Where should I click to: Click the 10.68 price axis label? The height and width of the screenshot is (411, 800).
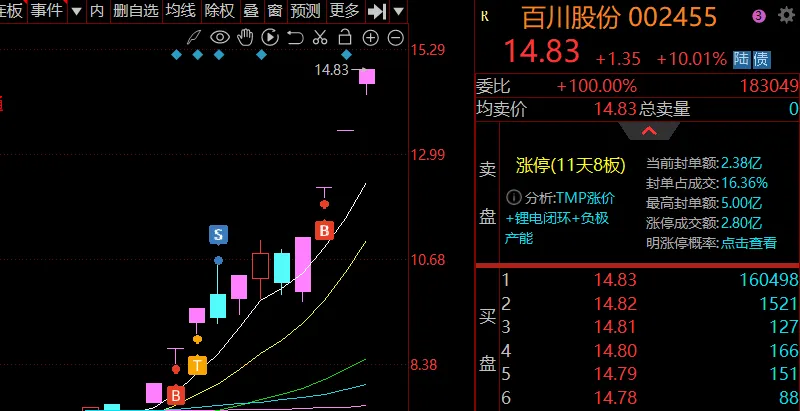[428, 260]
